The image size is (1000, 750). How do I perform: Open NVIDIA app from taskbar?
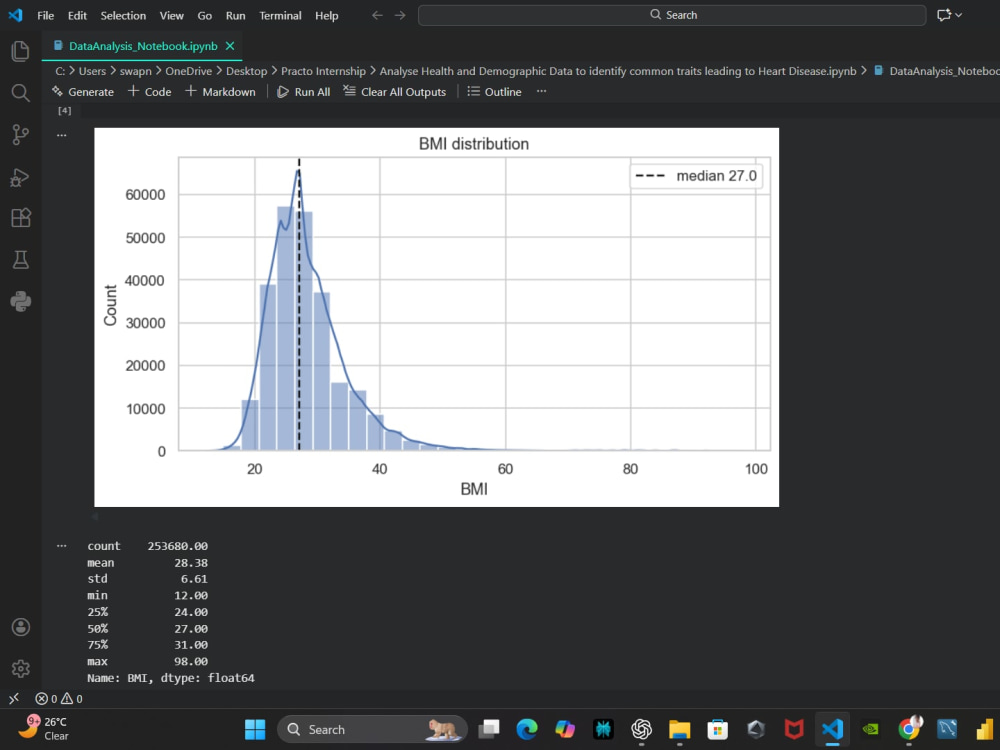[871, 729]
